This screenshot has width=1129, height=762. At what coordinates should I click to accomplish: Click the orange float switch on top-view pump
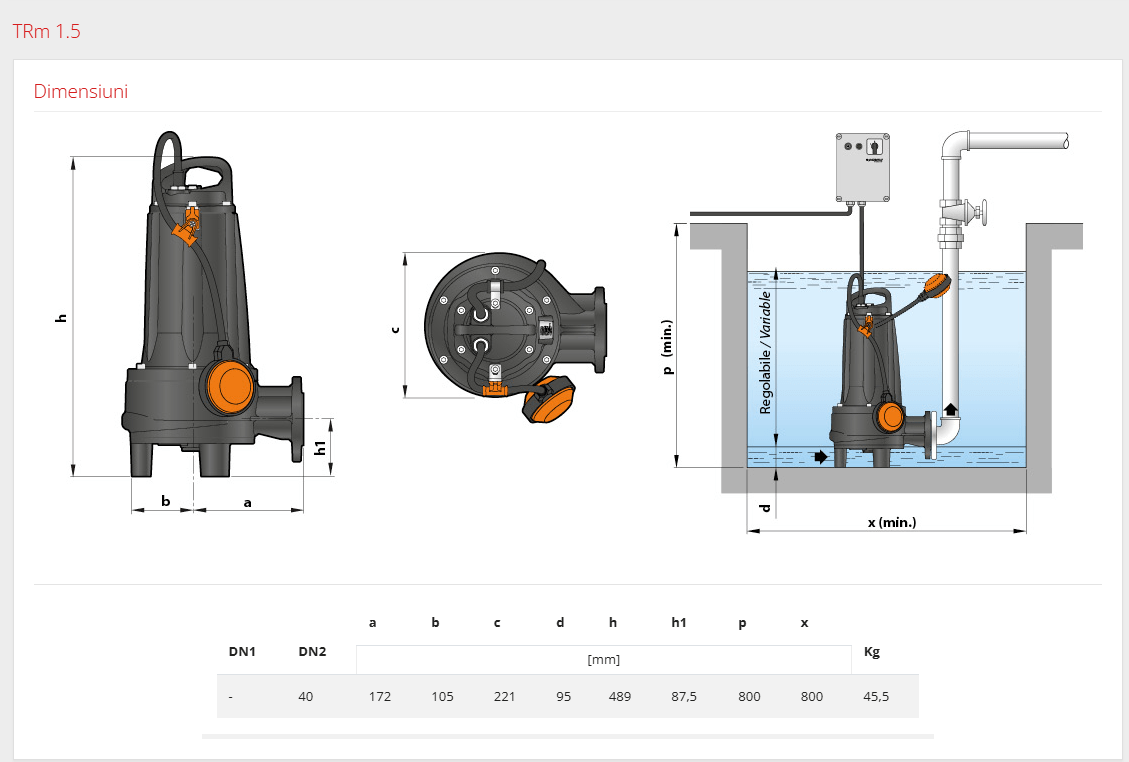[551, 402]
